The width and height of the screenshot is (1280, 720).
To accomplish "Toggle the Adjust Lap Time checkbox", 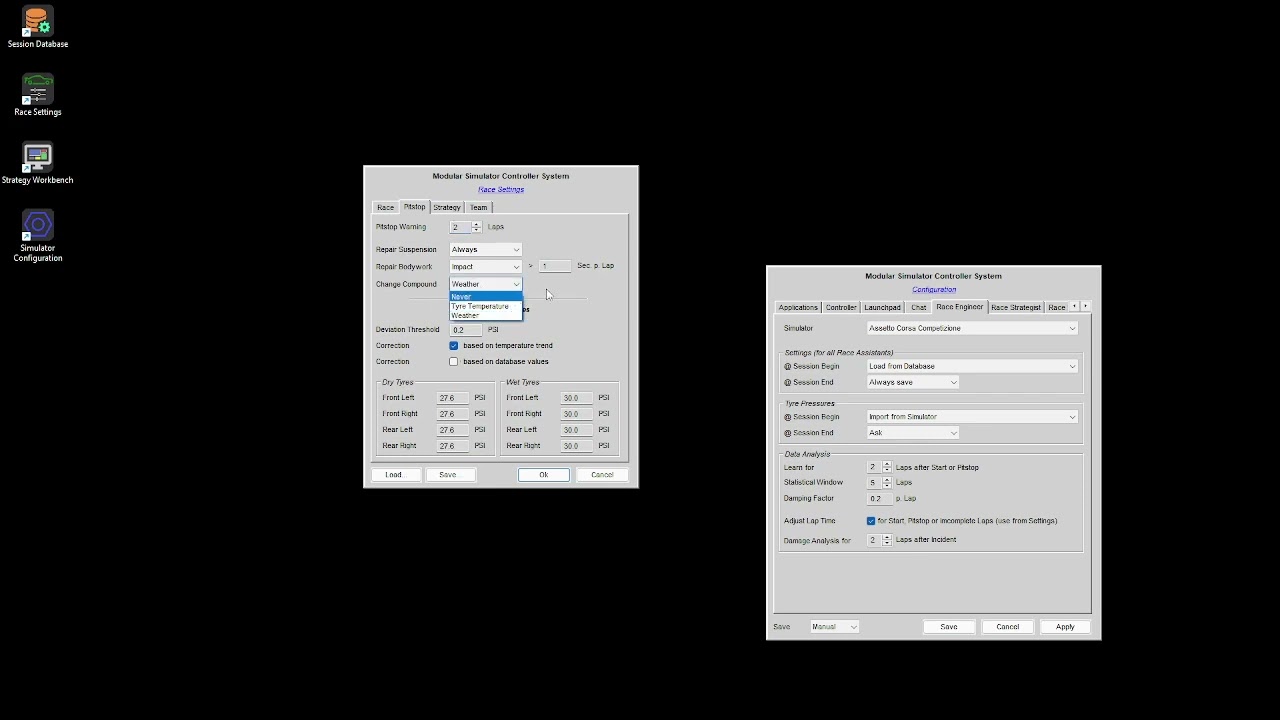I will tap(871, 521).
